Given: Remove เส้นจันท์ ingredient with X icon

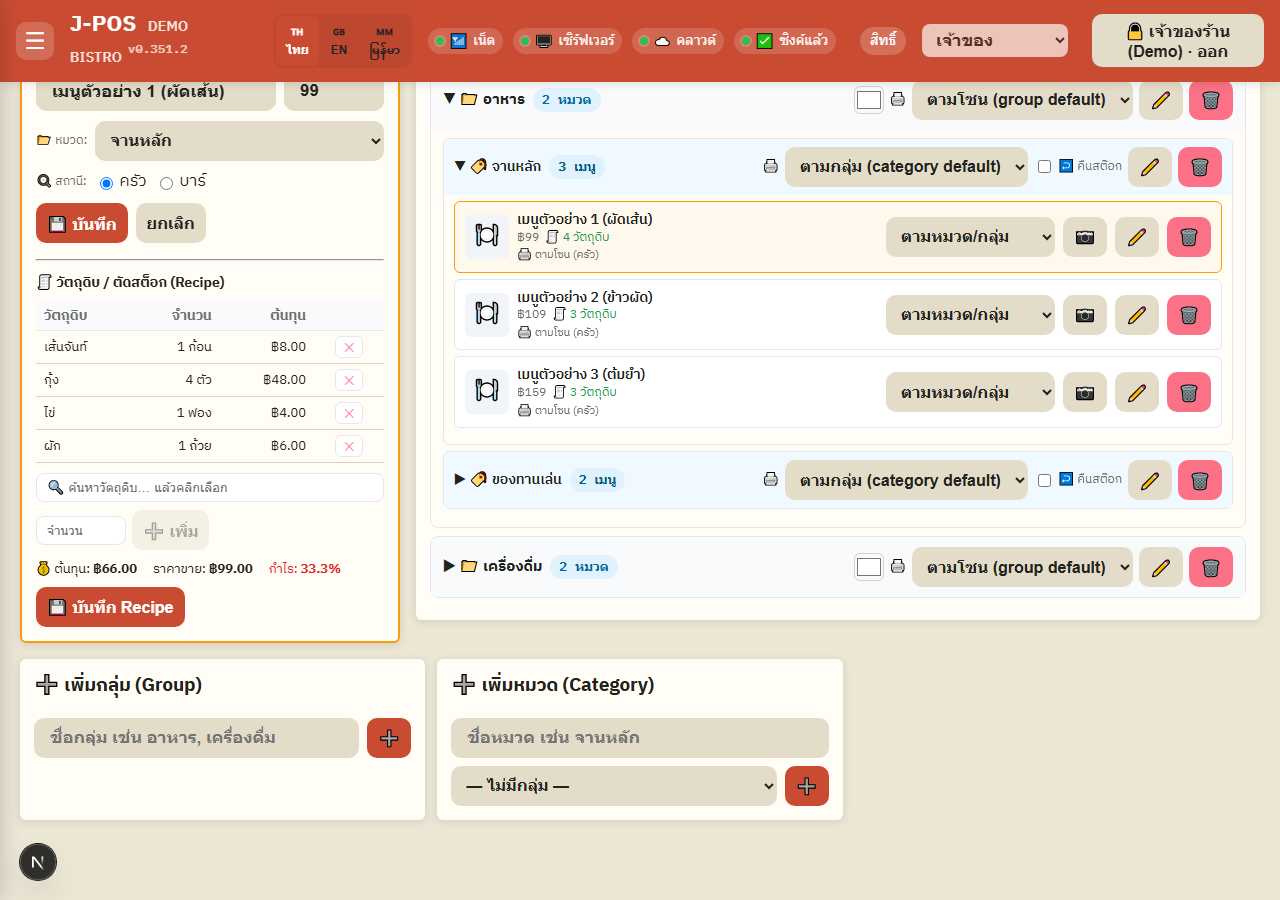Looking at the screenshot, I should [x=349, y=347].
